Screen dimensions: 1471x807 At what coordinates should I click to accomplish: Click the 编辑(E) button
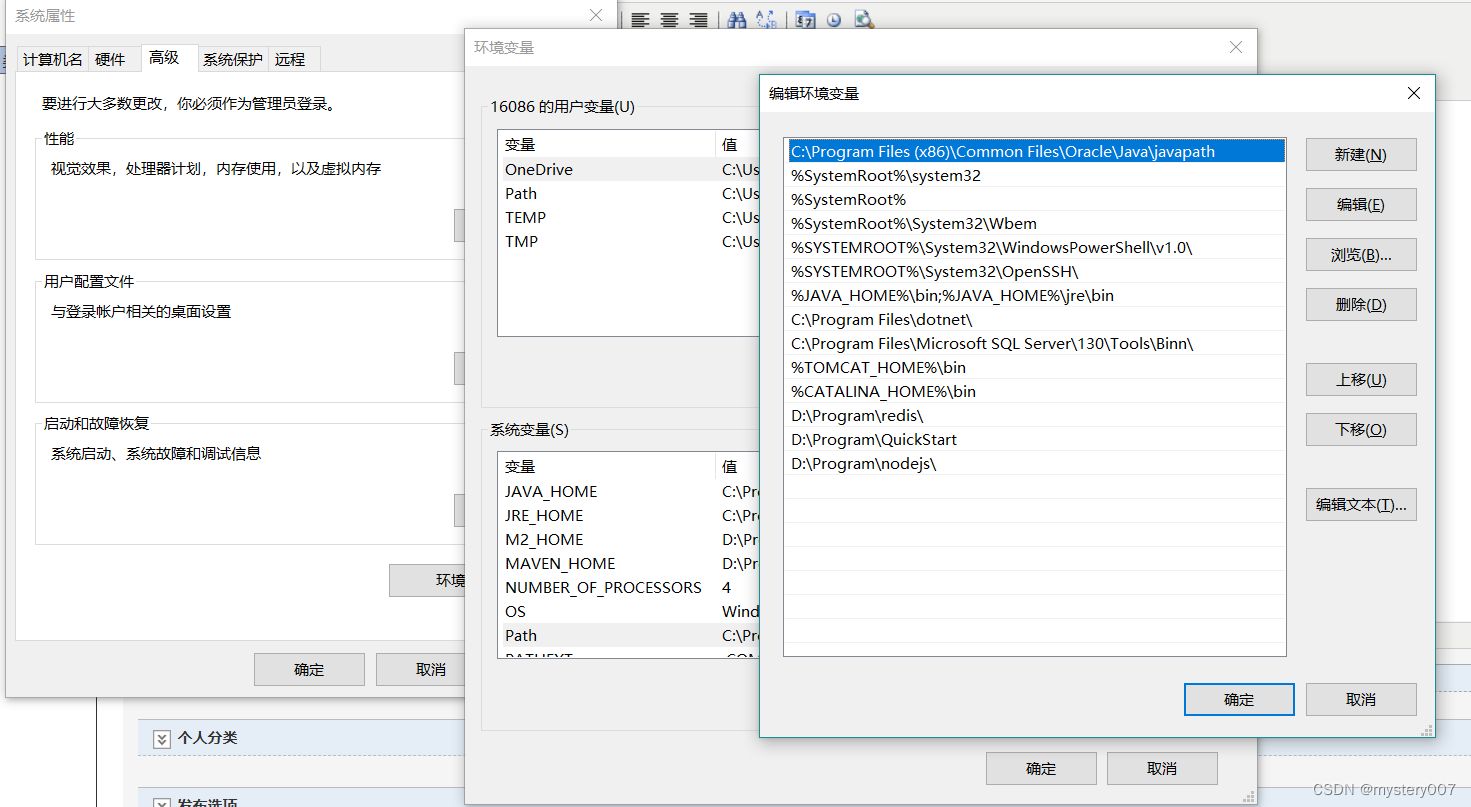point(1361,204)
